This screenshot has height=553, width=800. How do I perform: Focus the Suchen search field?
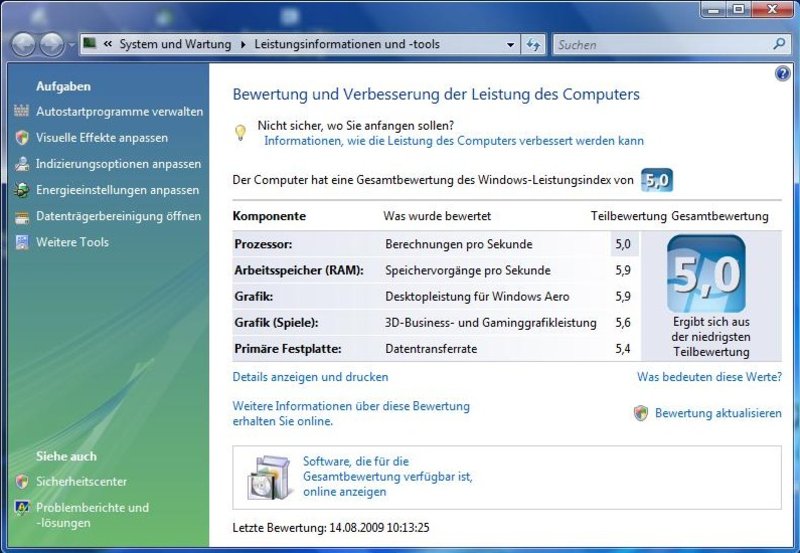pyautogui.click(x=662, y=45)
